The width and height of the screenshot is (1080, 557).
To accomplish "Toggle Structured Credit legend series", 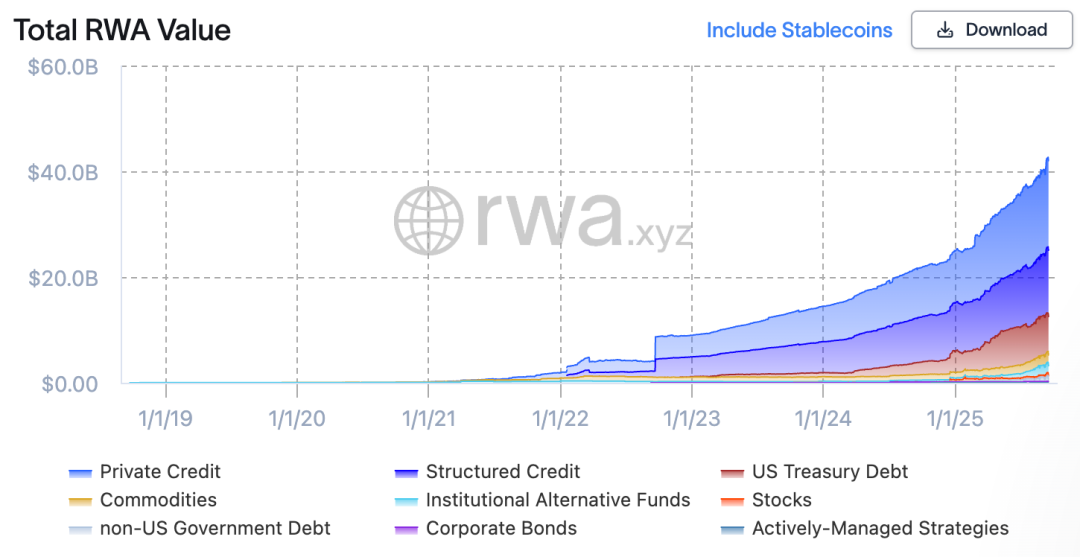I will tap(502, 471).
